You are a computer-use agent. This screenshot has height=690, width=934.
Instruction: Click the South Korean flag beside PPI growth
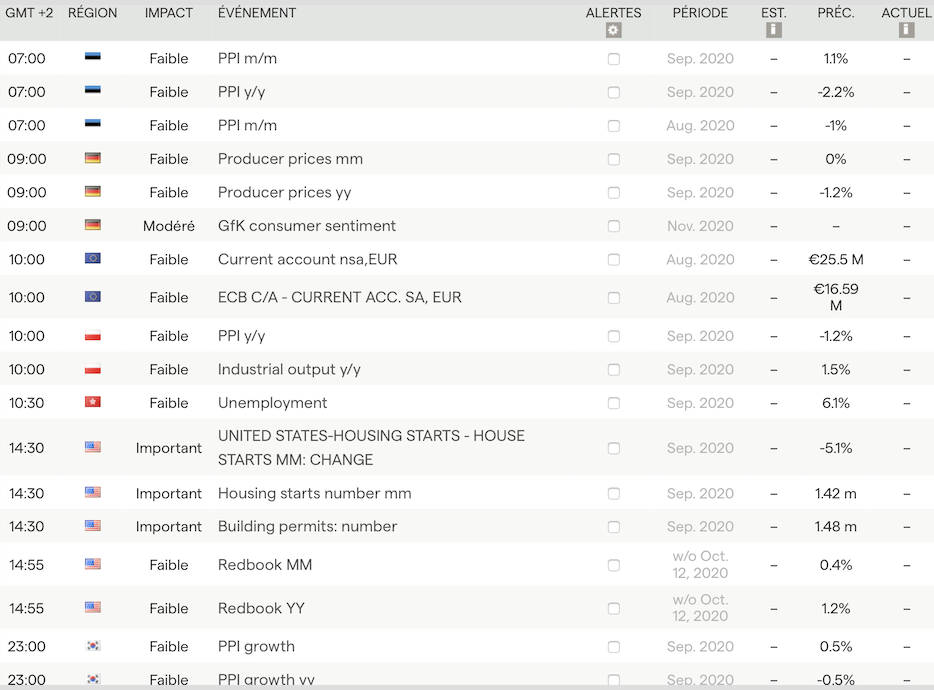(x=93, y=646)
